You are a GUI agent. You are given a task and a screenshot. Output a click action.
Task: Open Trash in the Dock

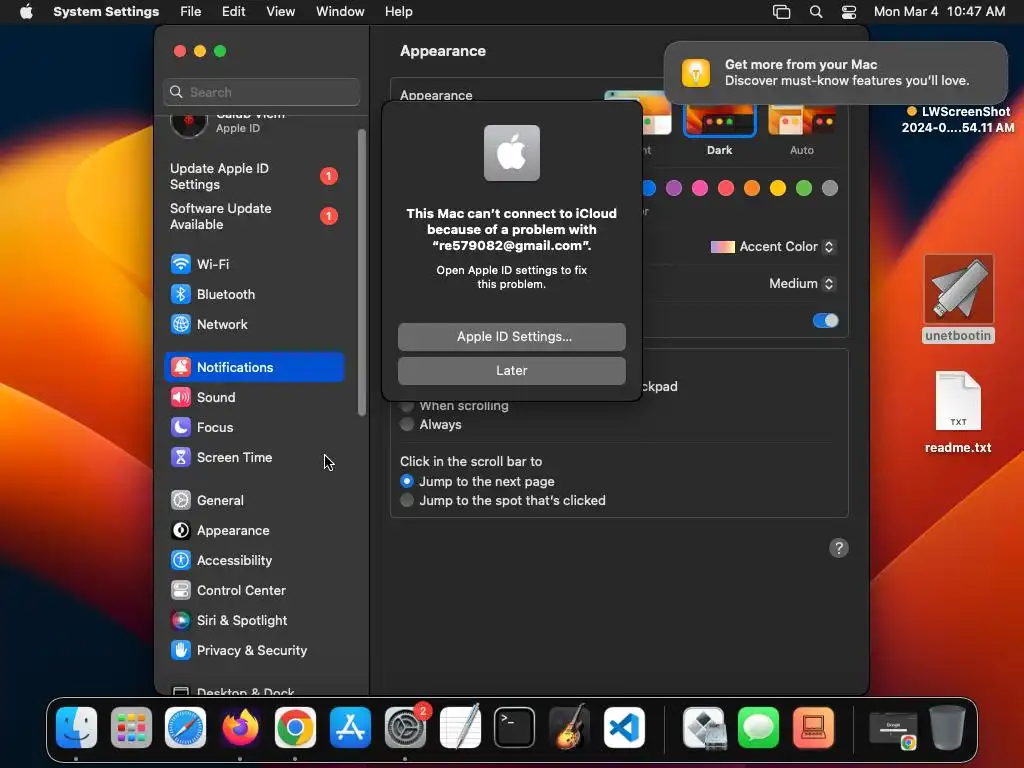click(x=948, y=728)
